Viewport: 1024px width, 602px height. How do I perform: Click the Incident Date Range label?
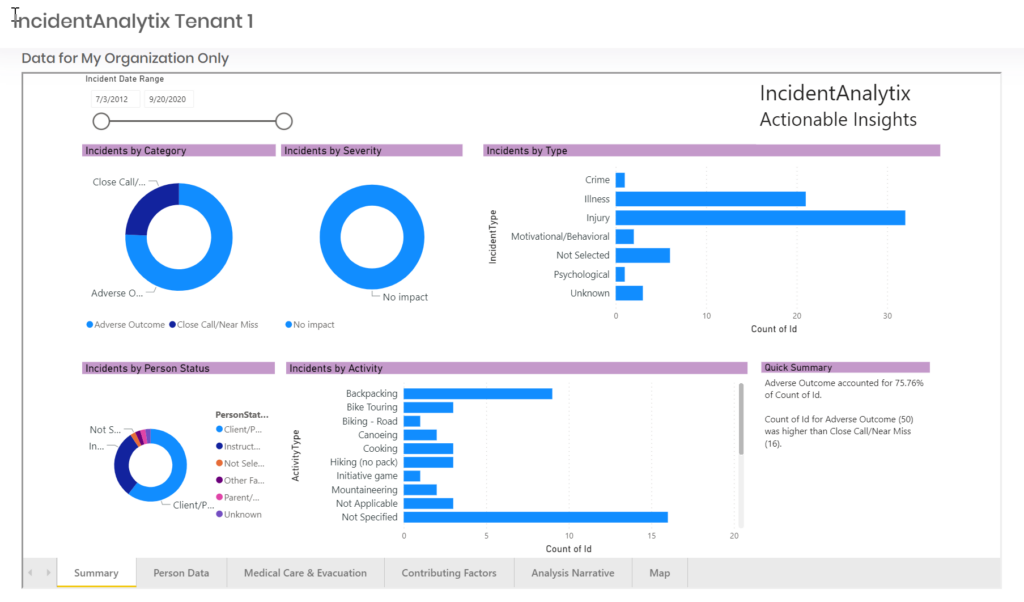coord(125,79)
